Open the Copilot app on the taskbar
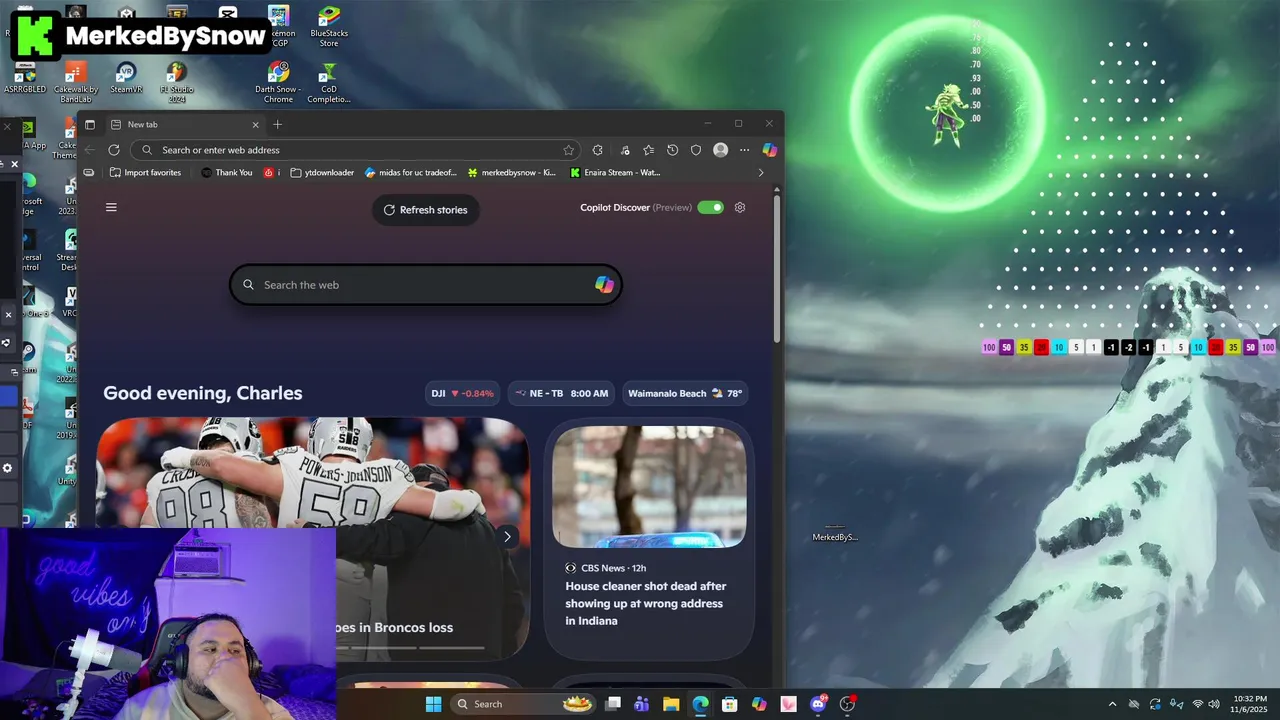This screenshot has height=720, width=1280. point(759,704)
